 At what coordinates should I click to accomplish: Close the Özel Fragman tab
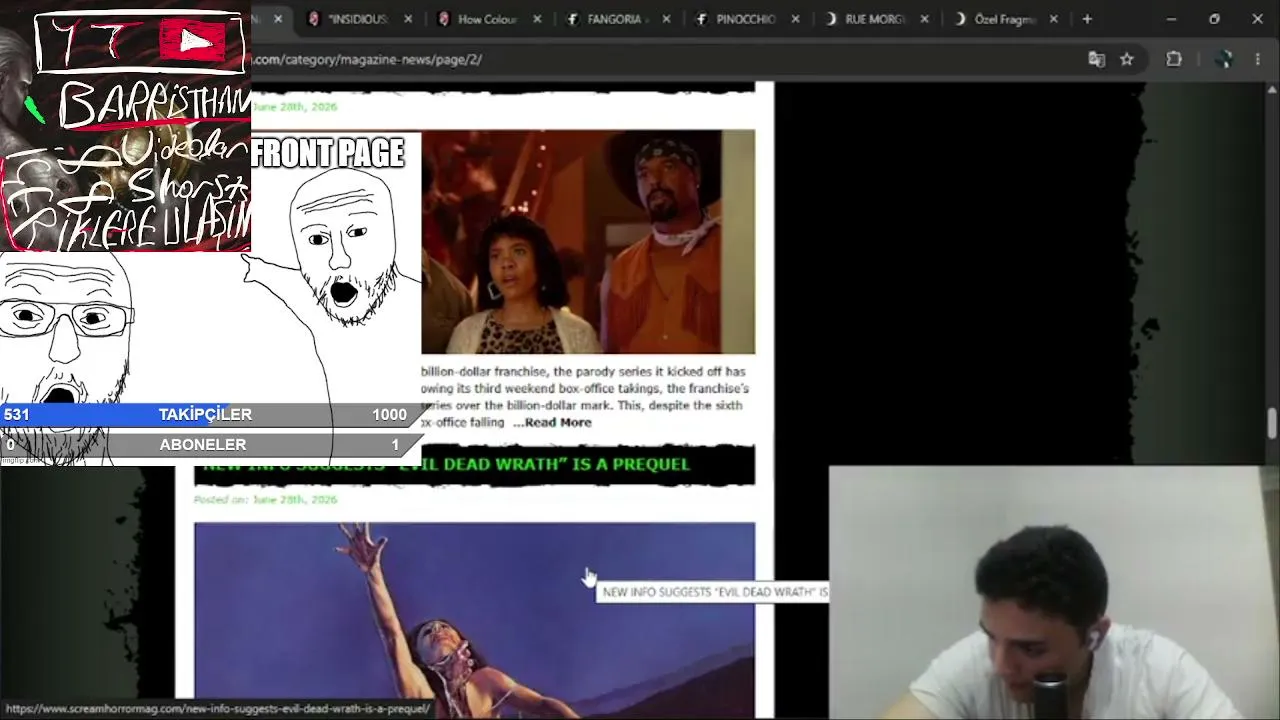coord(1053,19)
